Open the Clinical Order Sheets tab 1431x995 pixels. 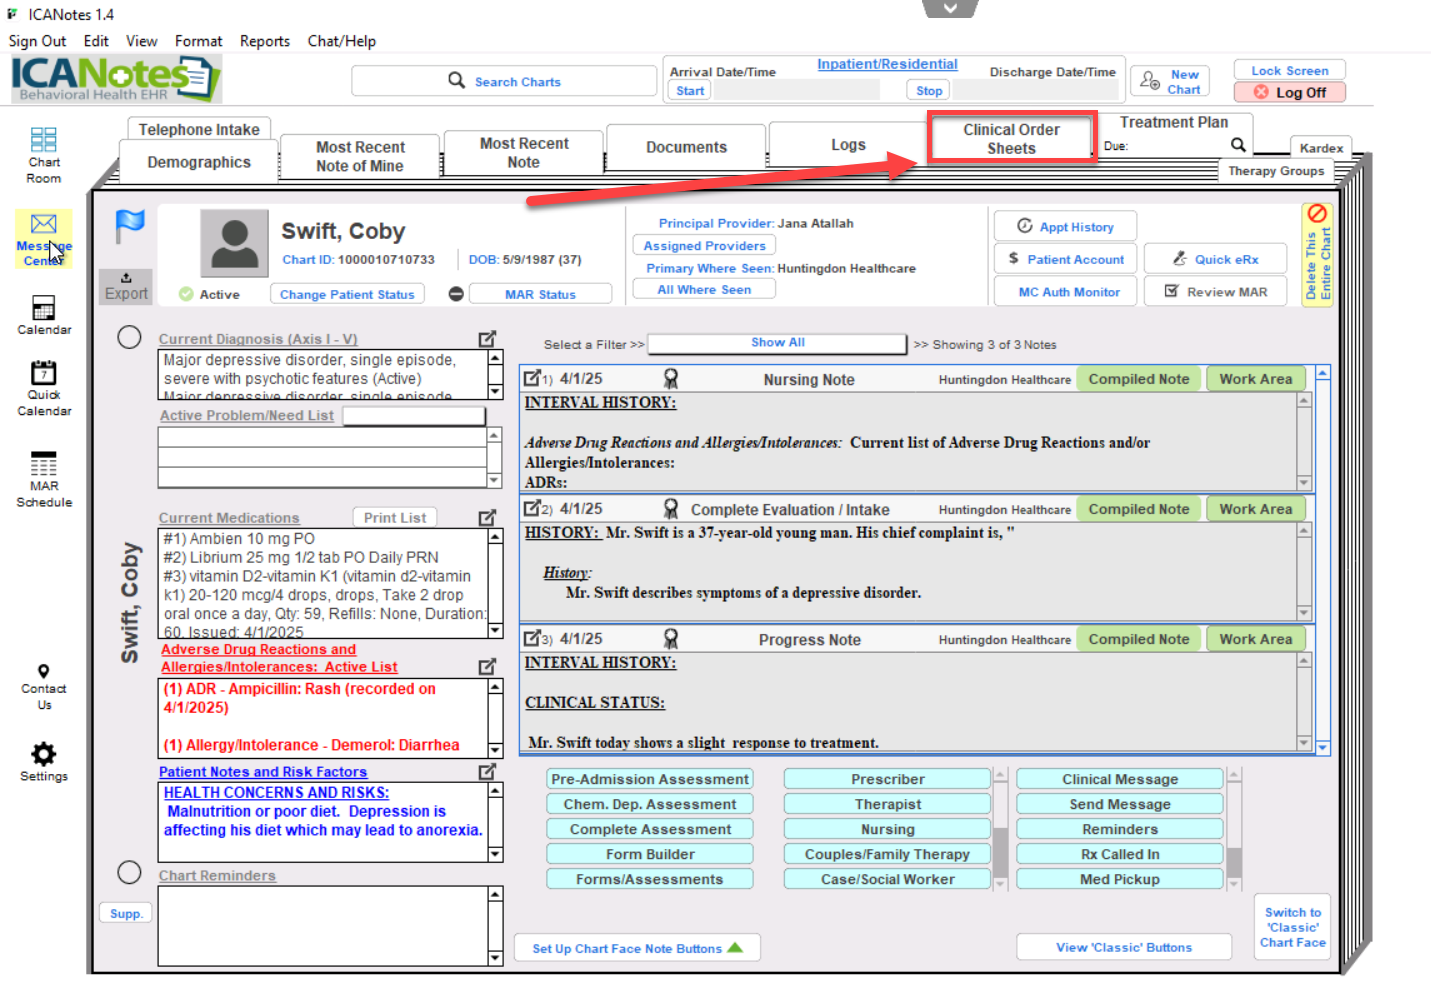point(1011,139)
